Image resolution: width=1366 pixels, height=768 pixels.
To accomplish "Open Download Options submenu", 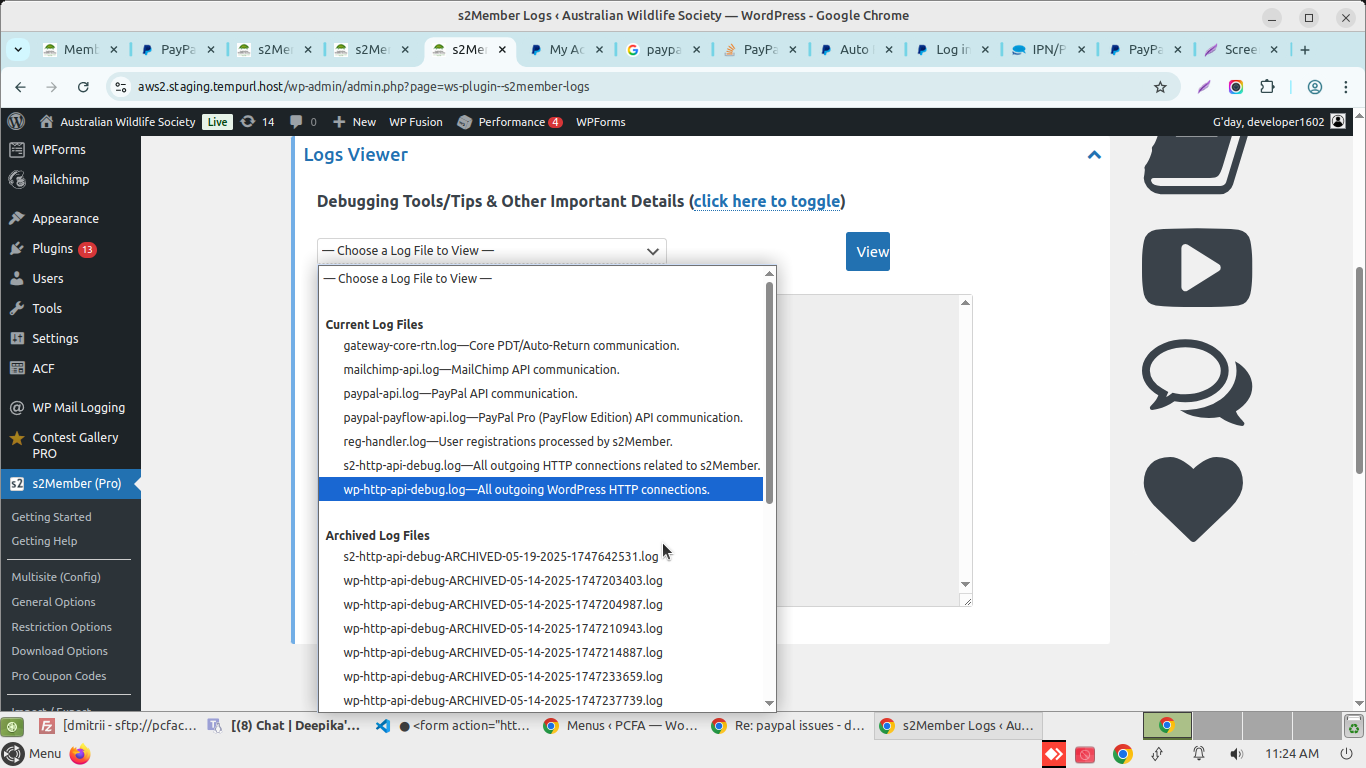I will pyautogui.click(x=59, y=651).
